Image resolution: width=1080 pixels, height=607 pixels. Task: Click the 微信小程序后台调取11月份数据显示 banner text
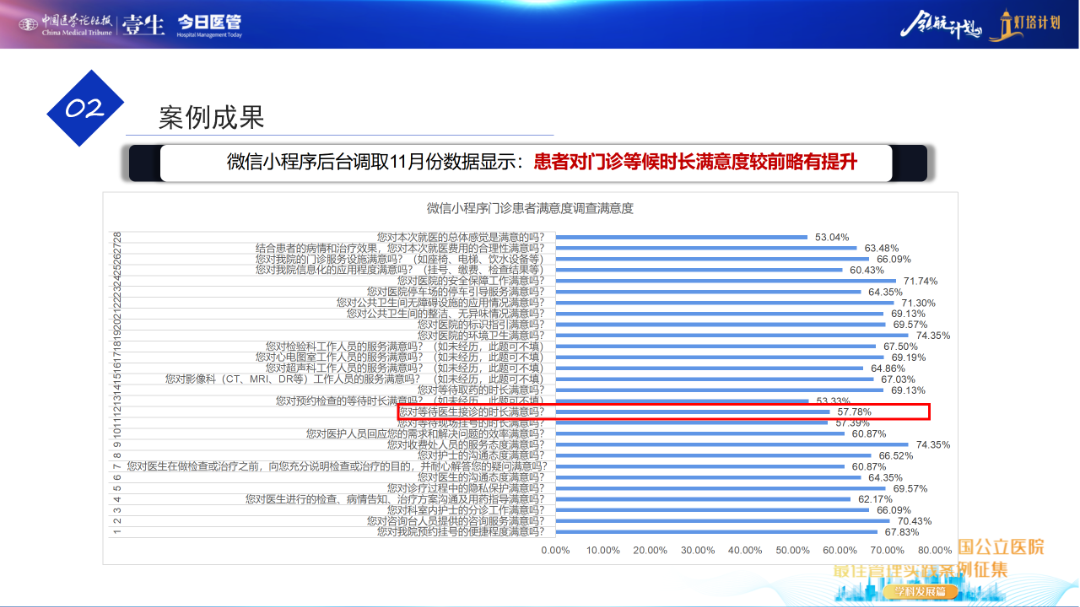pyautogui.click(x=378, y=162)
